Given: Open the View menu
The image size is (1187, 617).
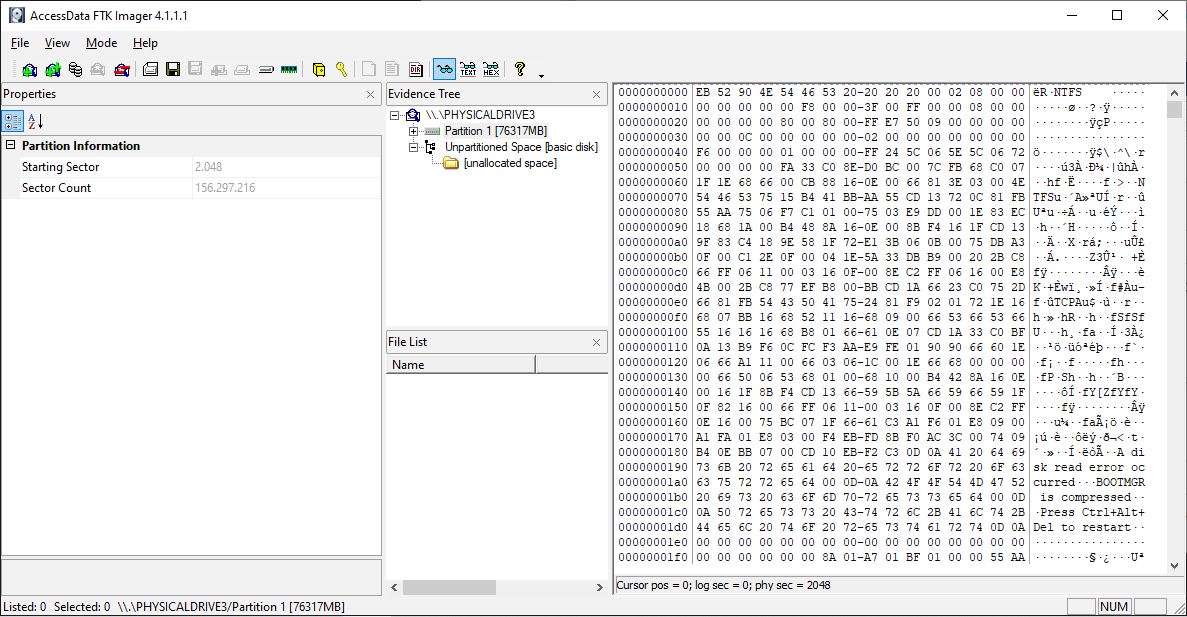Looking at the screenshot, I should point(58,43).
